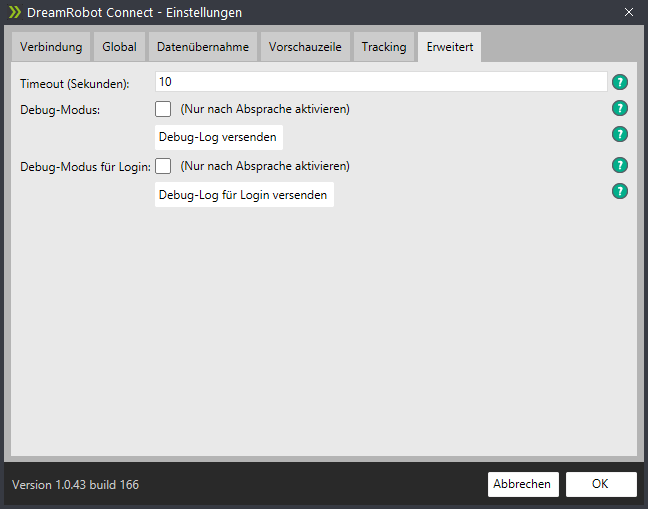Show help for Debug-Log für Login versenden
Image resolution: width=648 pixels, height=509 pixels.
click(x=619, y=191)
